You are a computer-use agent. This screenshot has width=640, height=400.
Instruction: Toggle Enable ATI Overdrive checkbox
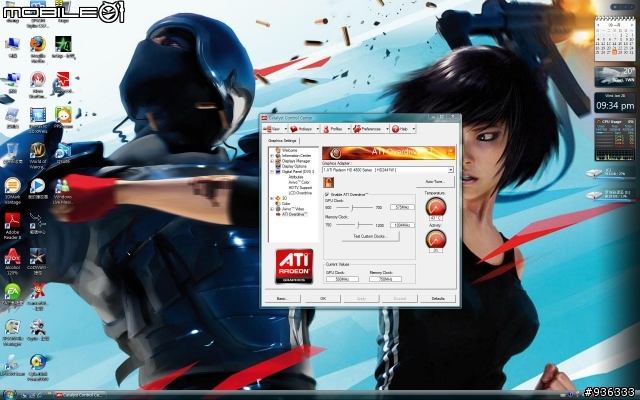point(327,195)
